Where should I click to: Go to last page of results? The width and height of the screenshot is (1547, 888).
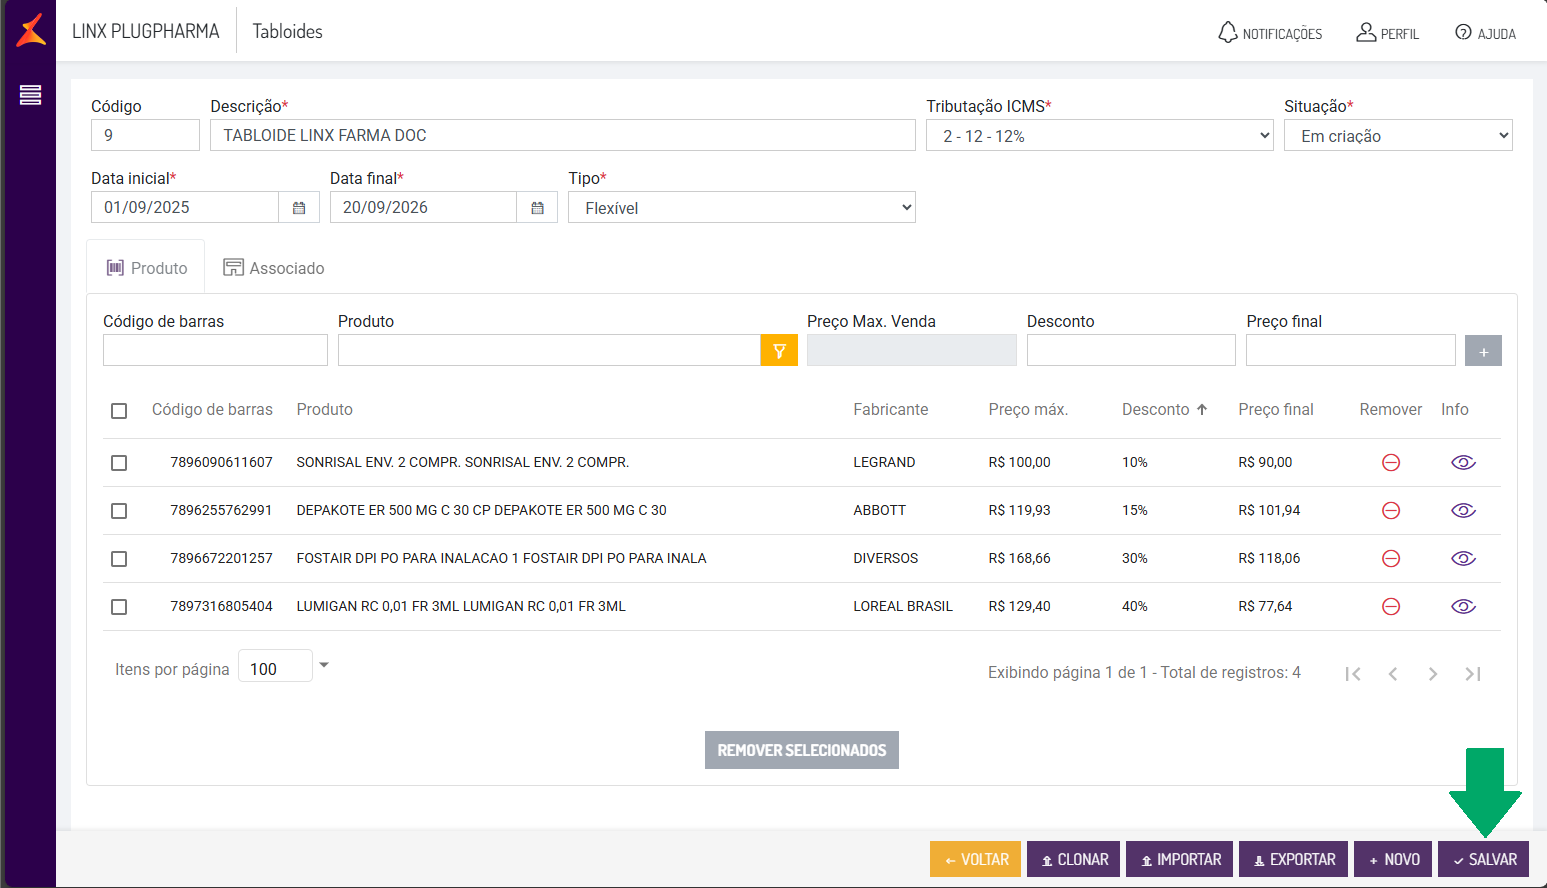[x=1473, y=673]
